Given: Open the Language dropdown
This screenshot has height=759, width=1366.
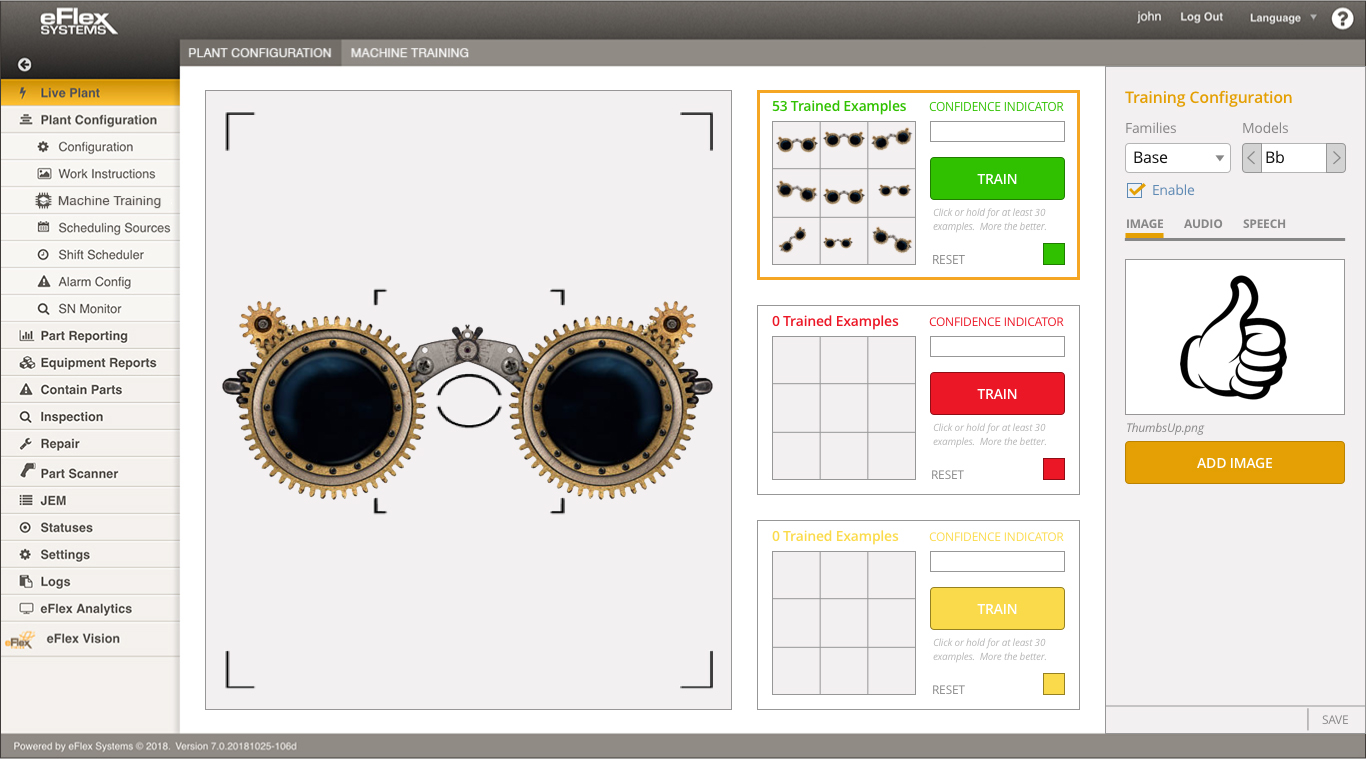Looking at the screenshot, I should click(1283, 18).
